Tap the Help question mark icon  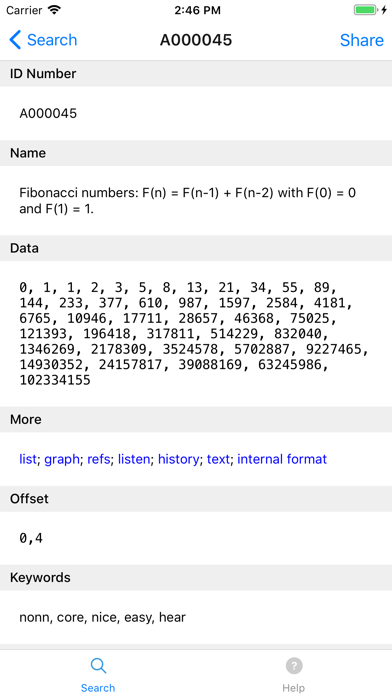pos(294,665)
